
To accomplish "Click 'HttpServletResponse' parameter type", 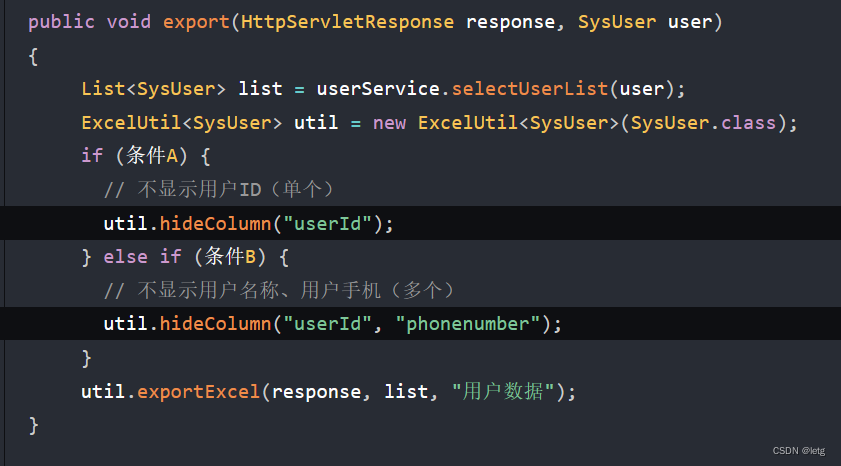I will pos(347,23).
